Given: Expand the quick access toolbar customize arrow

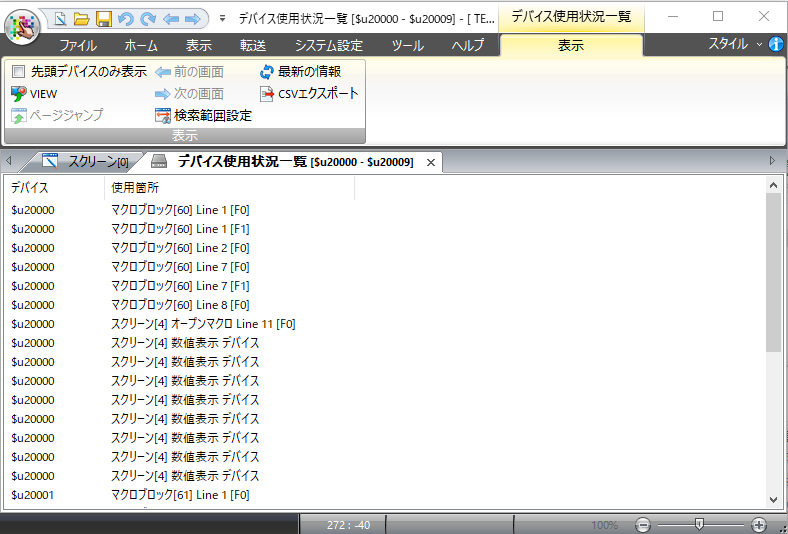Looking at the screenshot, I should pos(221,18).
